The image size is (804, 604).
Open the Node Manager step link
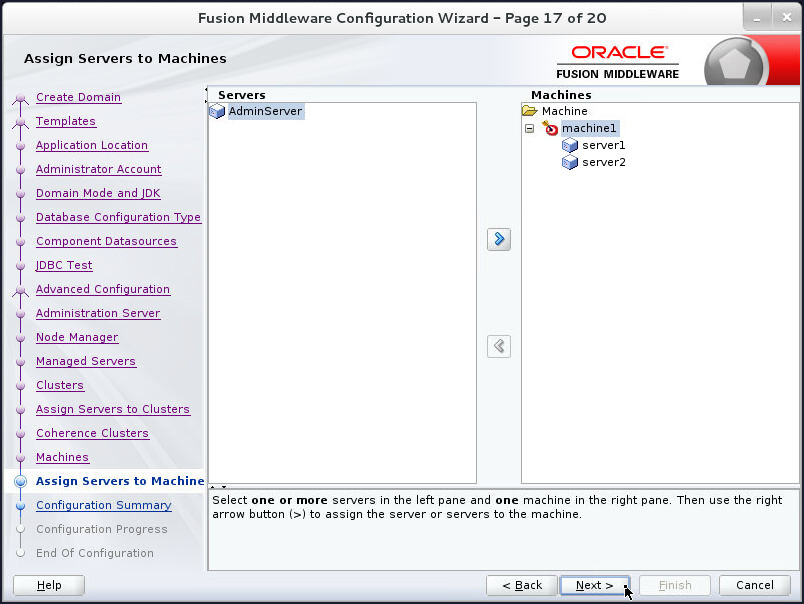tap(76, 337)
